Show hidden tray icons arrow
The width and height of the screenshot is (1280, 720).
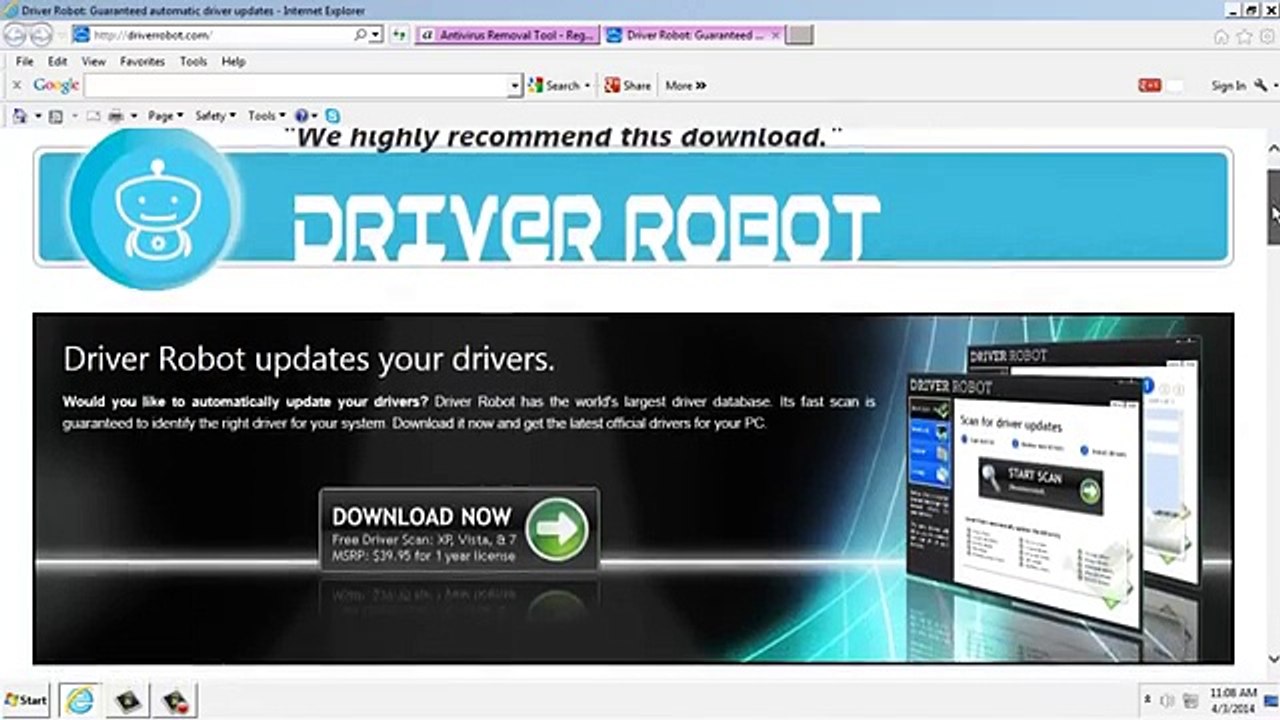click(x=1147, y=701)
